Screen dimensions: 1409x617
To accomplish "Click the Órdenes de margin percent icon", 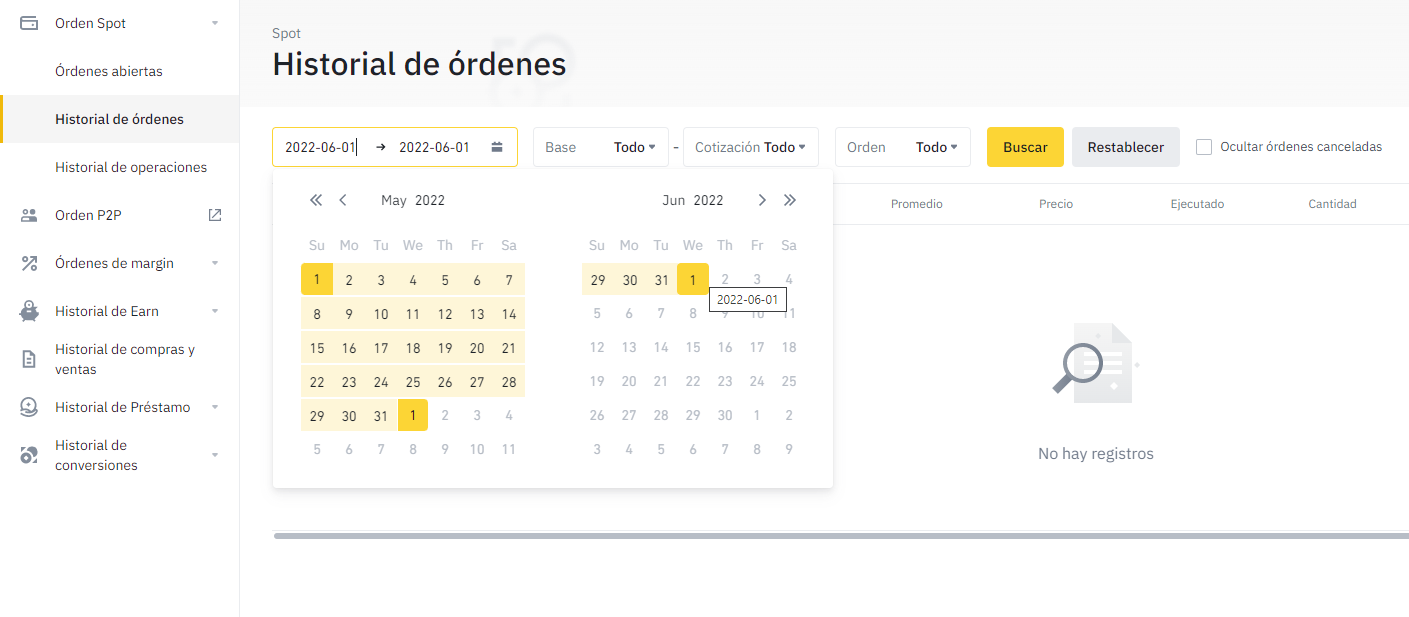I will pos(29,263).
